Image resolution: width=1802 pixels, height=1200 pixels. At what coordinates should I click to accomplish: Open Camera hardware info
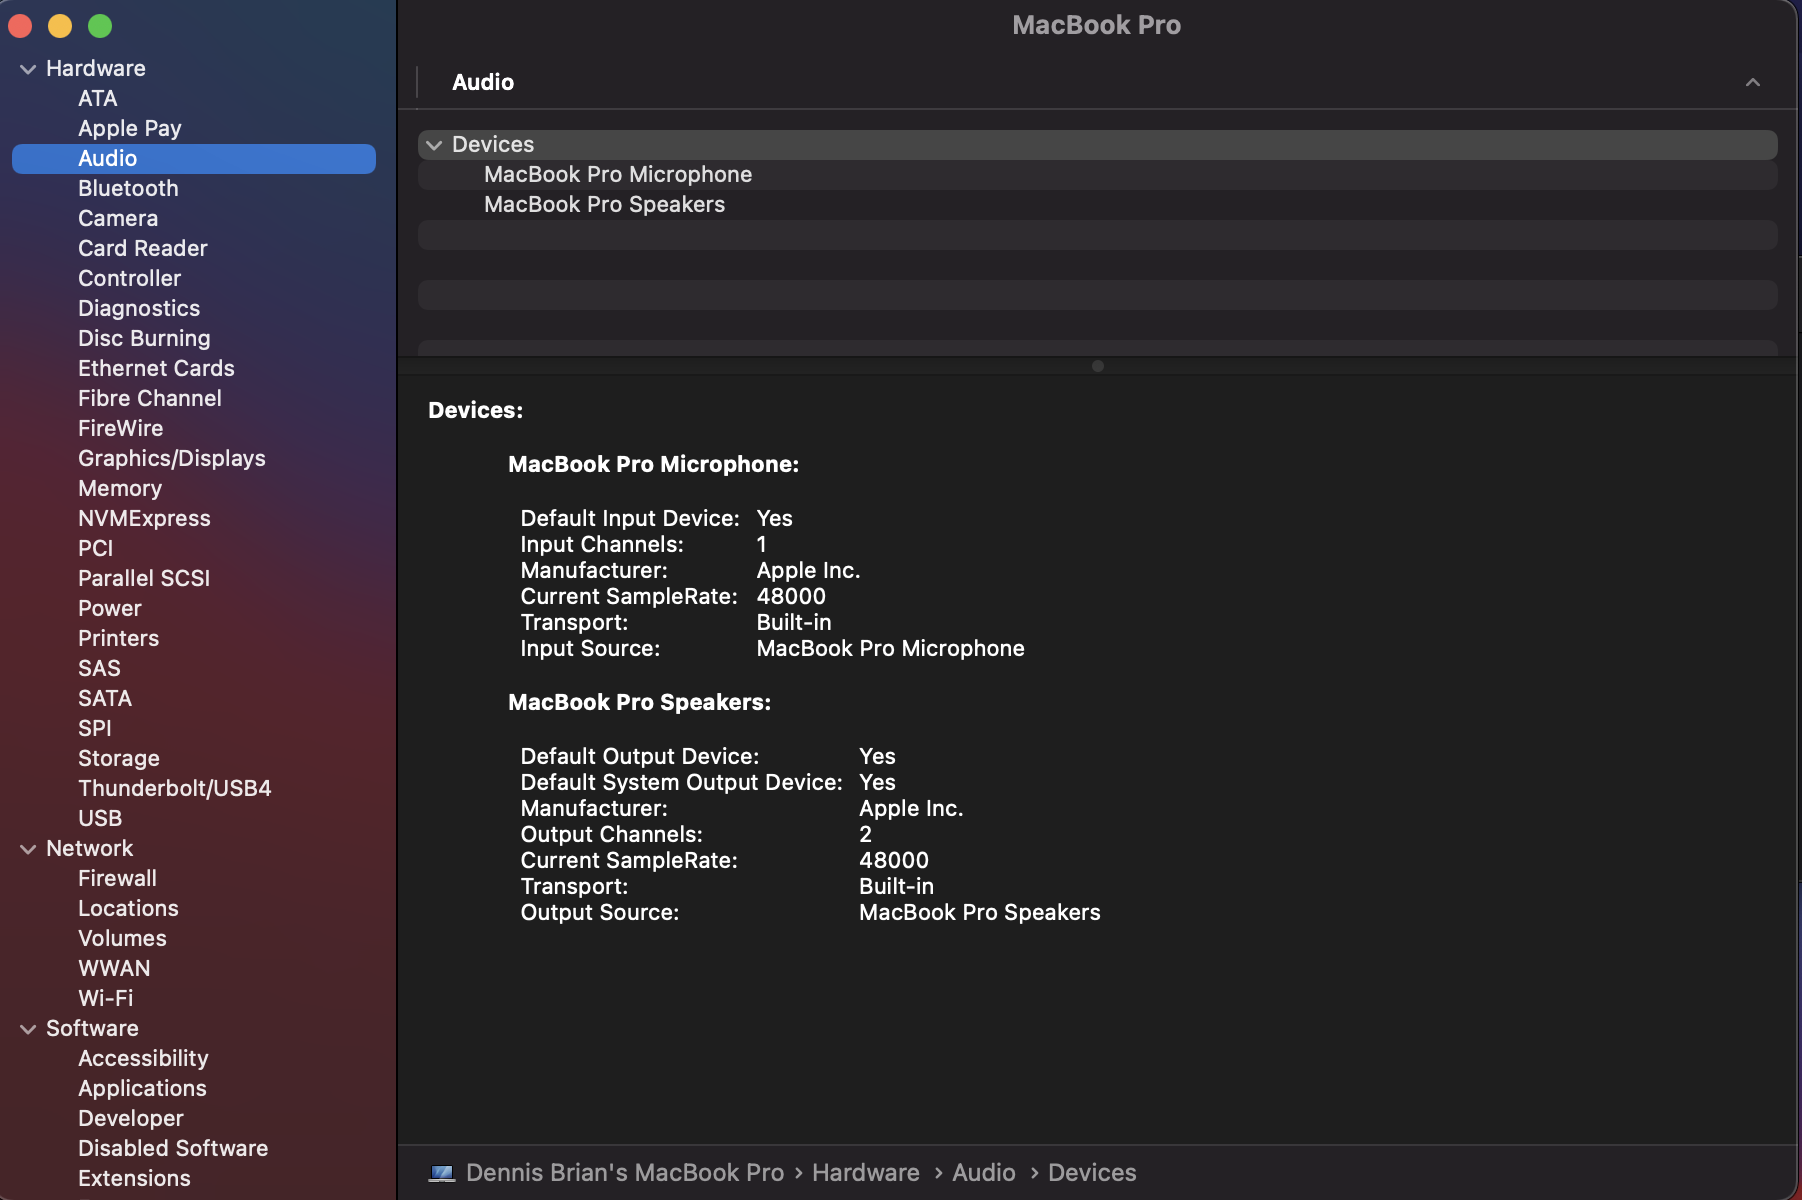(x=118, y=218)
